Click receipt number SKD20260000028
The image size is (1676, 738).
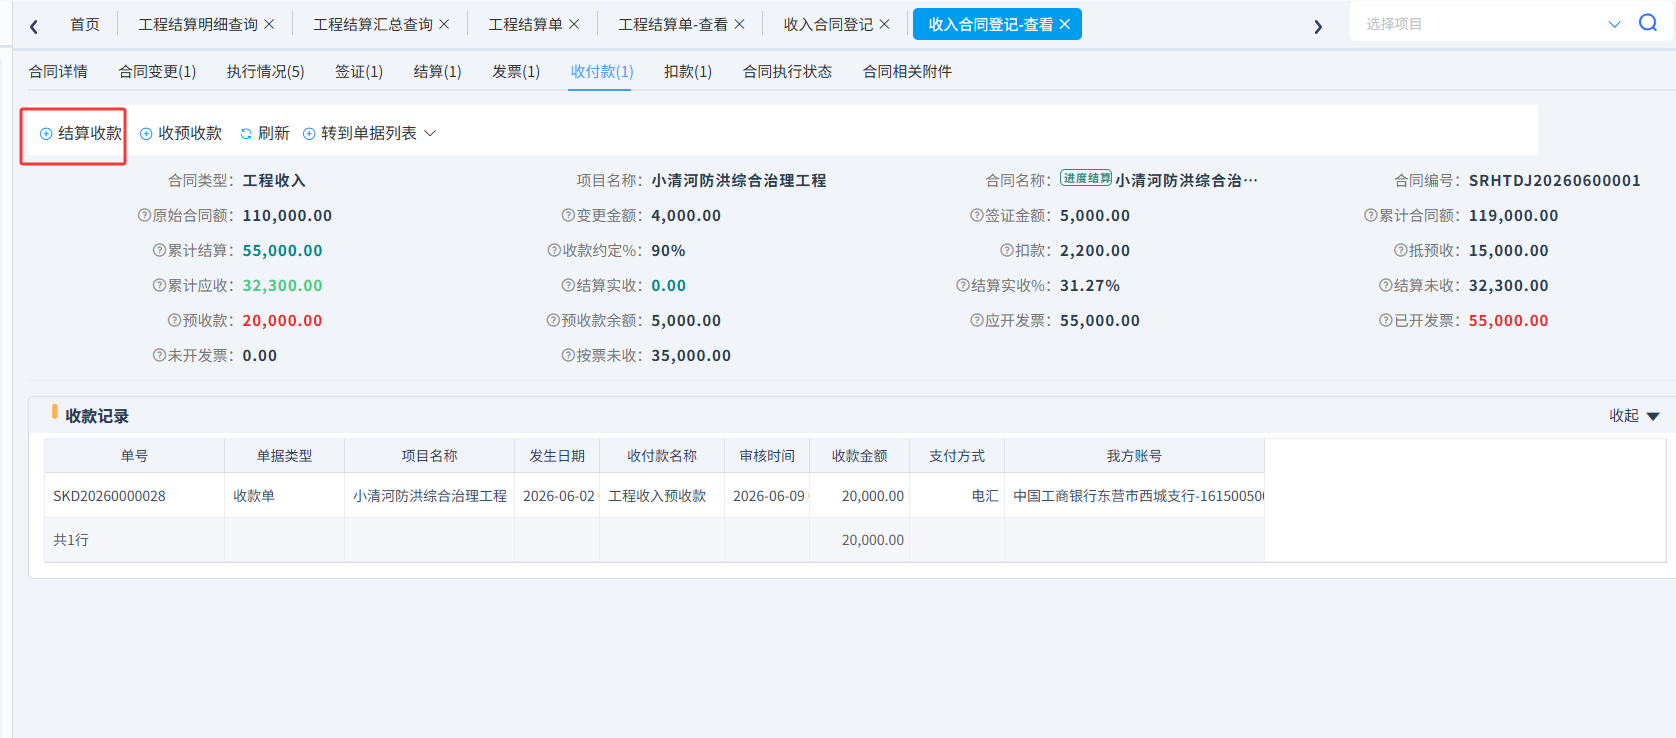tap(109, 495)
